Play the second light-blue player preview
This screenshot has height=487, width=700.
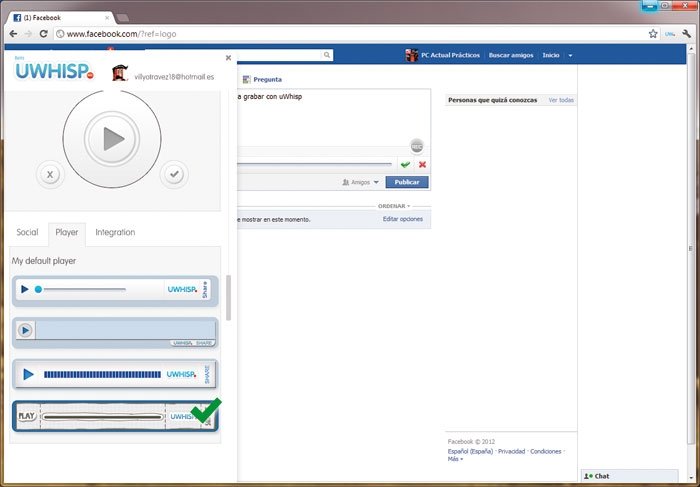pos(25,330)
